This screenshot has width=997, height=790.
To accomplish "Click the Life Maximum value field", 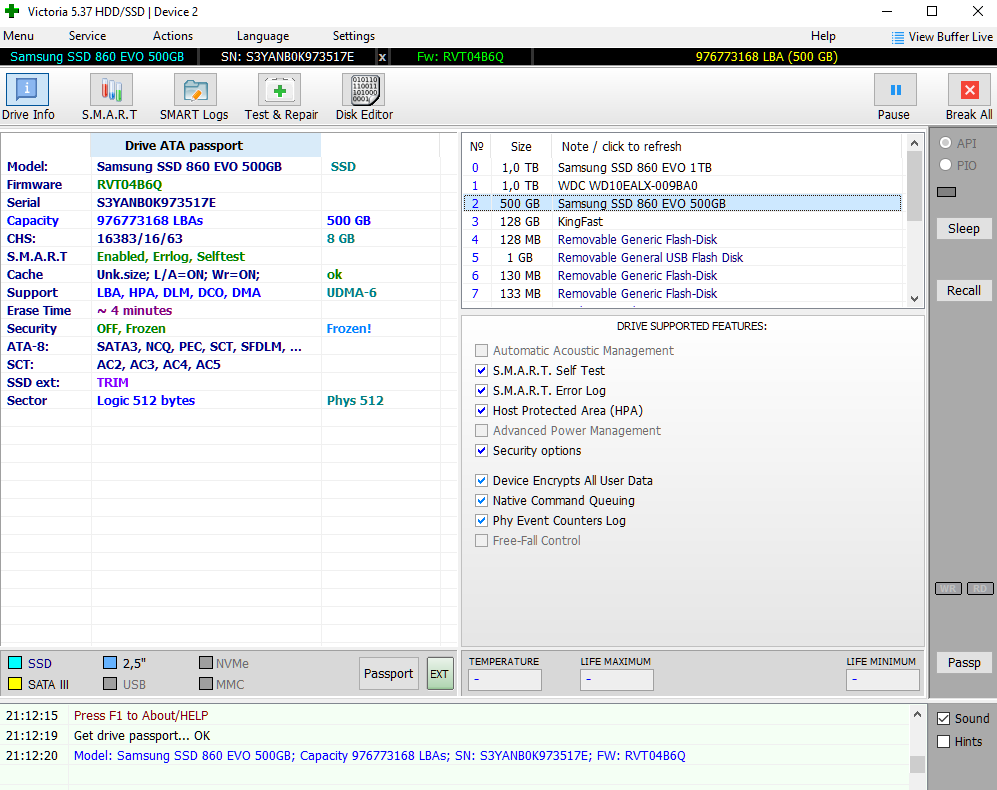I will point(617,679).
